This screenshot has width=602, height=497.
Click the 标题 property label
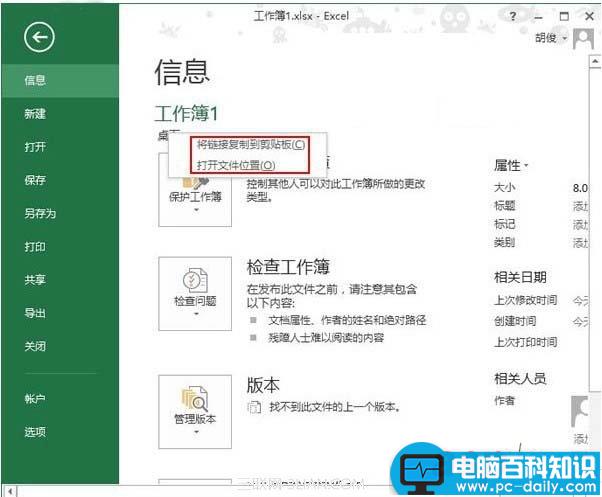click(504, 206)
